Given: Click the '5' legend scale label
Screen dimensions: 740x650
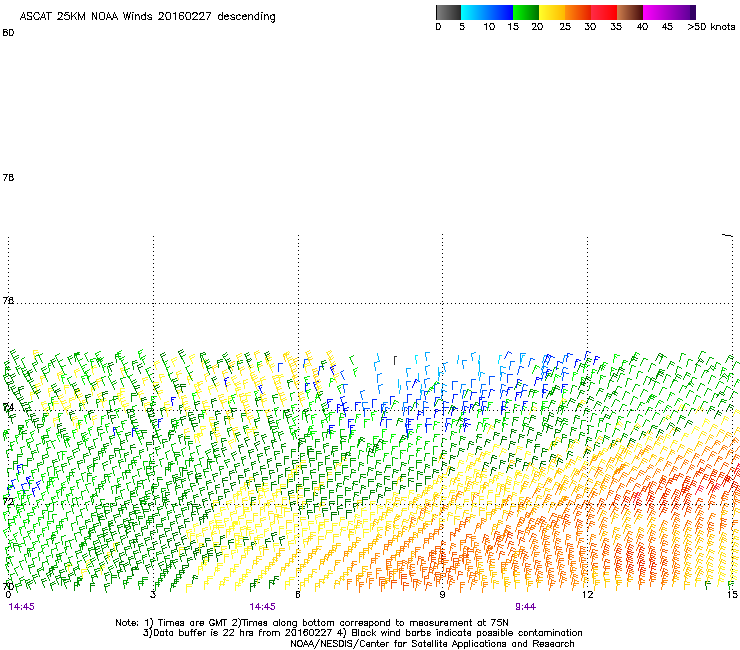Looking at the screenshot, I should coord(462,27).
